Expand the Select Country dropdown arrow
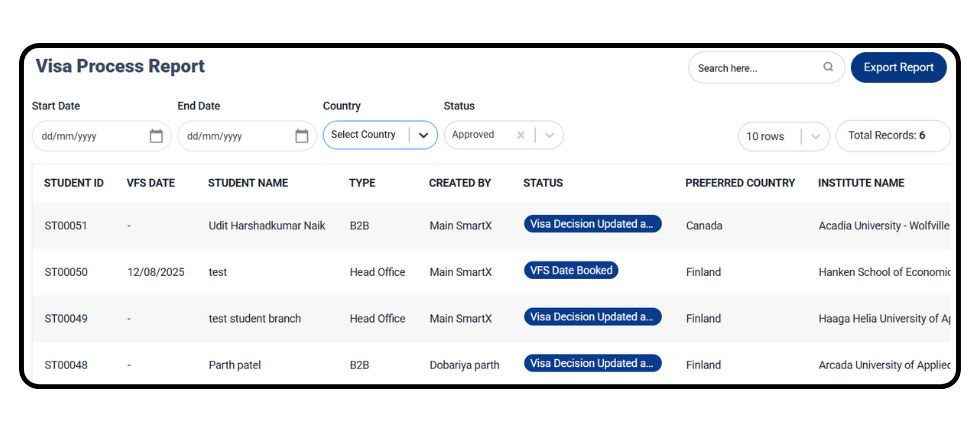This screenshot has height=430, width=980. pos(423,135)
